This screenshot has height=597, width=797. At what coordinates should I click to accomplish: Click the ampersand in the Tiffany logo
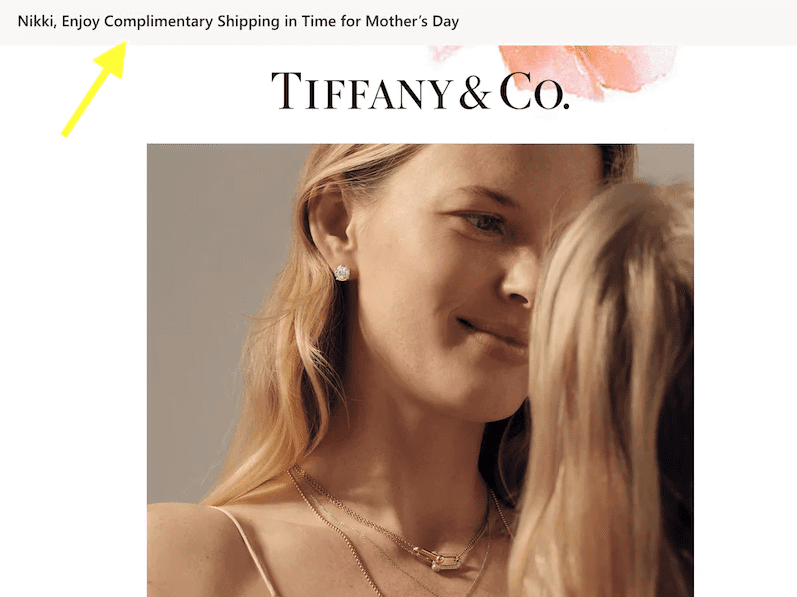point(475,92)
